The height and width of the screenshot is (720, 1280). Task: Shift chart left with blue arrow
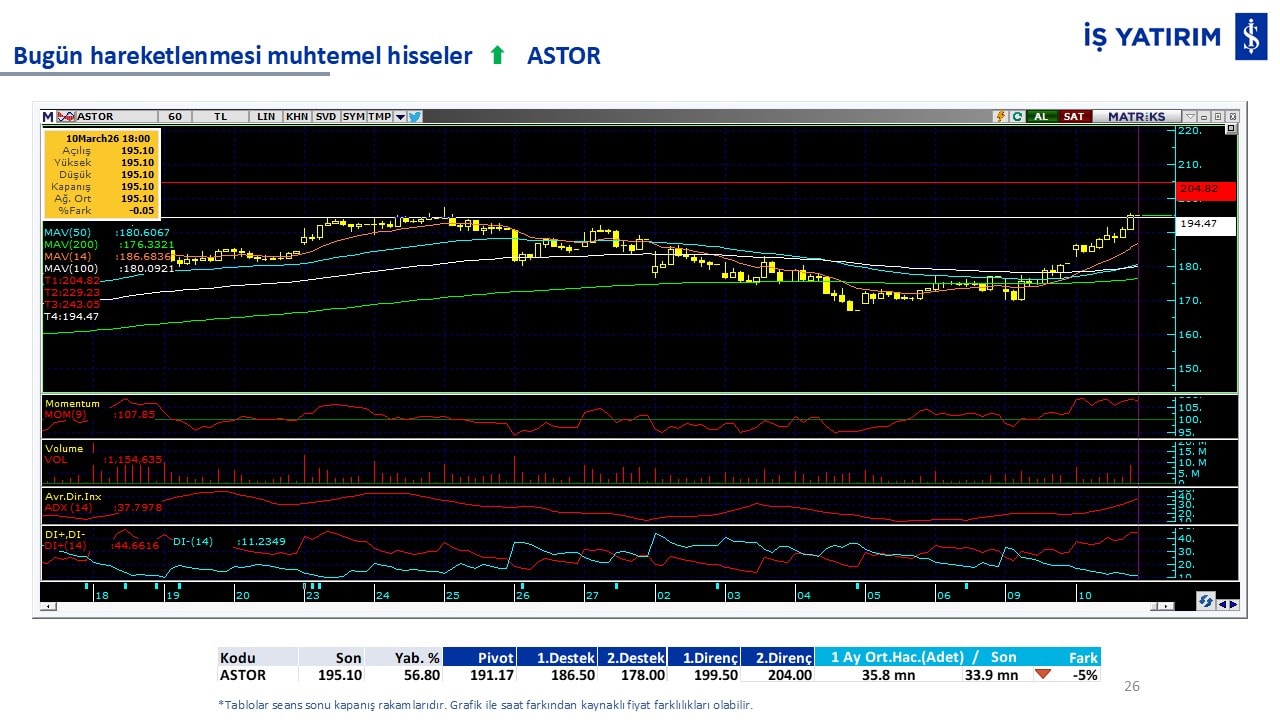(1222, 603)
